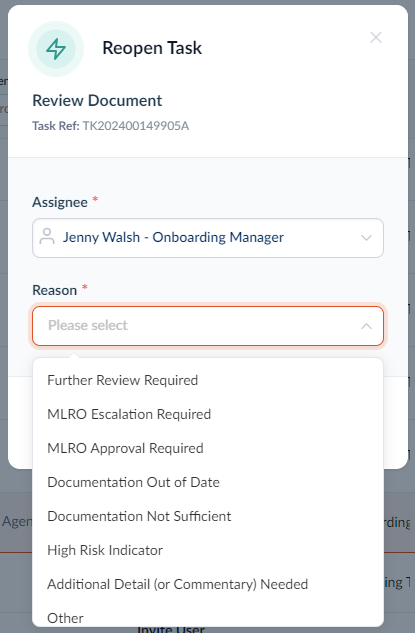Viewport: 415px width, 633px height.
Task: Click the 'Assignee' field label
Action: (x=60, y=202)
